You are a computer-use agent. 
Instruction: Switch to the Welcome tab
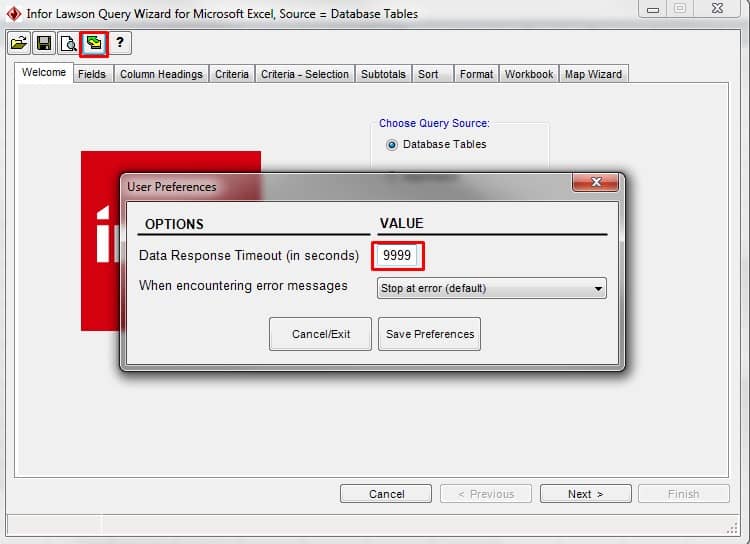pyautogui.click(x=44, y=73)
